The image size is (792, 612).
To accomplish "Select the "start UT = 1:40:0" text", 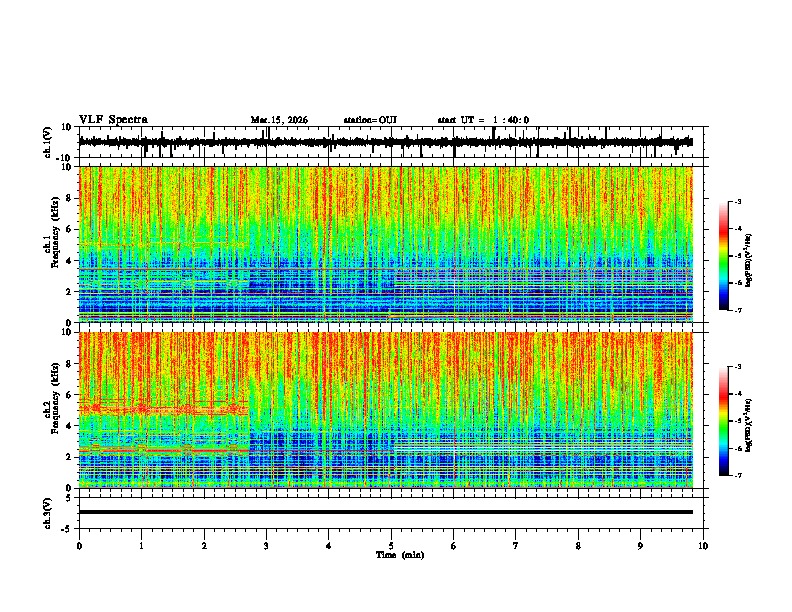I will 483,120.
